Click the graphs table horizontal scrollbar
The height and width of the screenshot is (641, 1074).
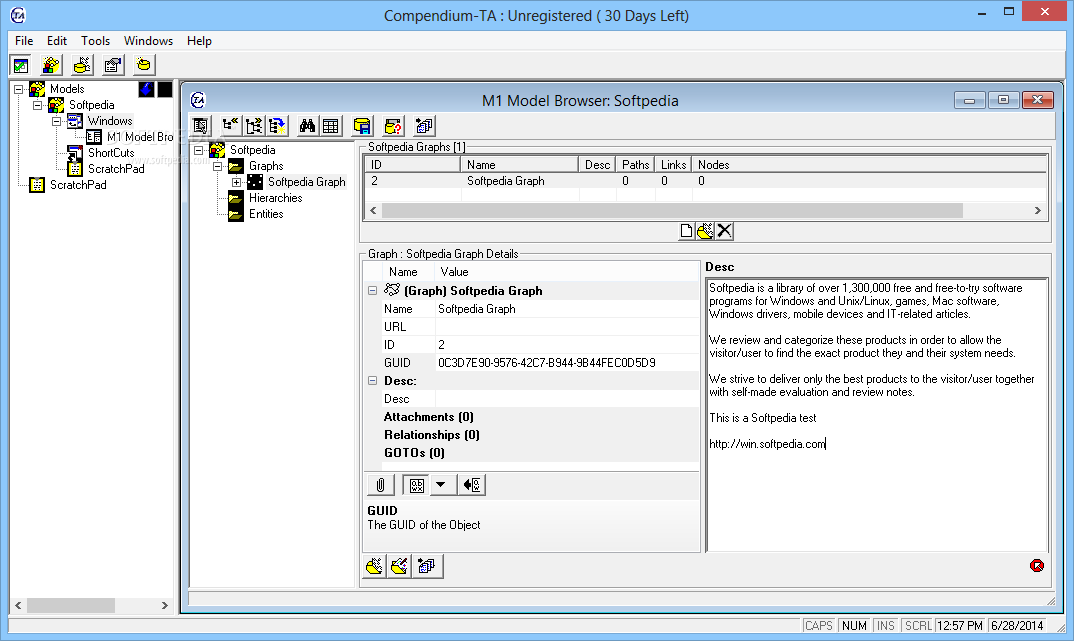click(x=705, y=211)
